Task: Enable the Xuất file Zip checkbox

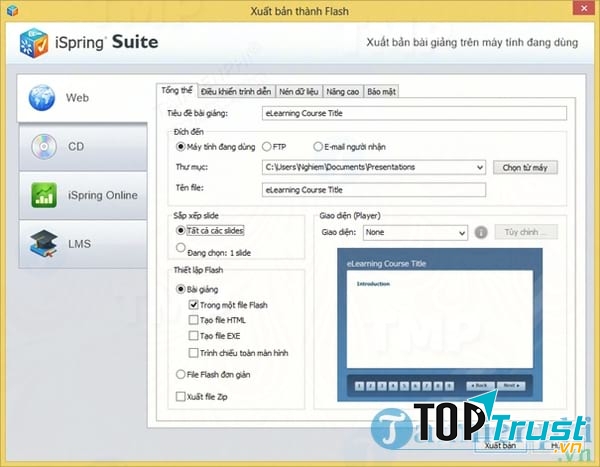Action: [180, 396]
